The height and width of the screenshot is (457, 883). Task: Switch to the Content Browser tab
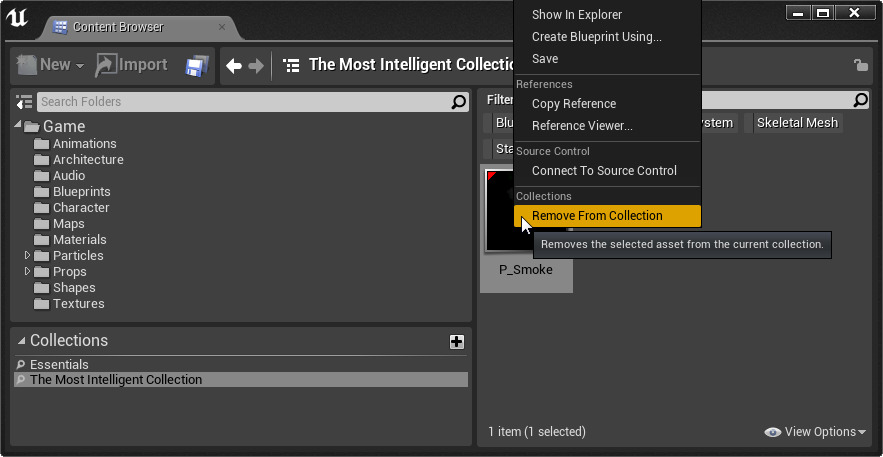click(118, 27)
